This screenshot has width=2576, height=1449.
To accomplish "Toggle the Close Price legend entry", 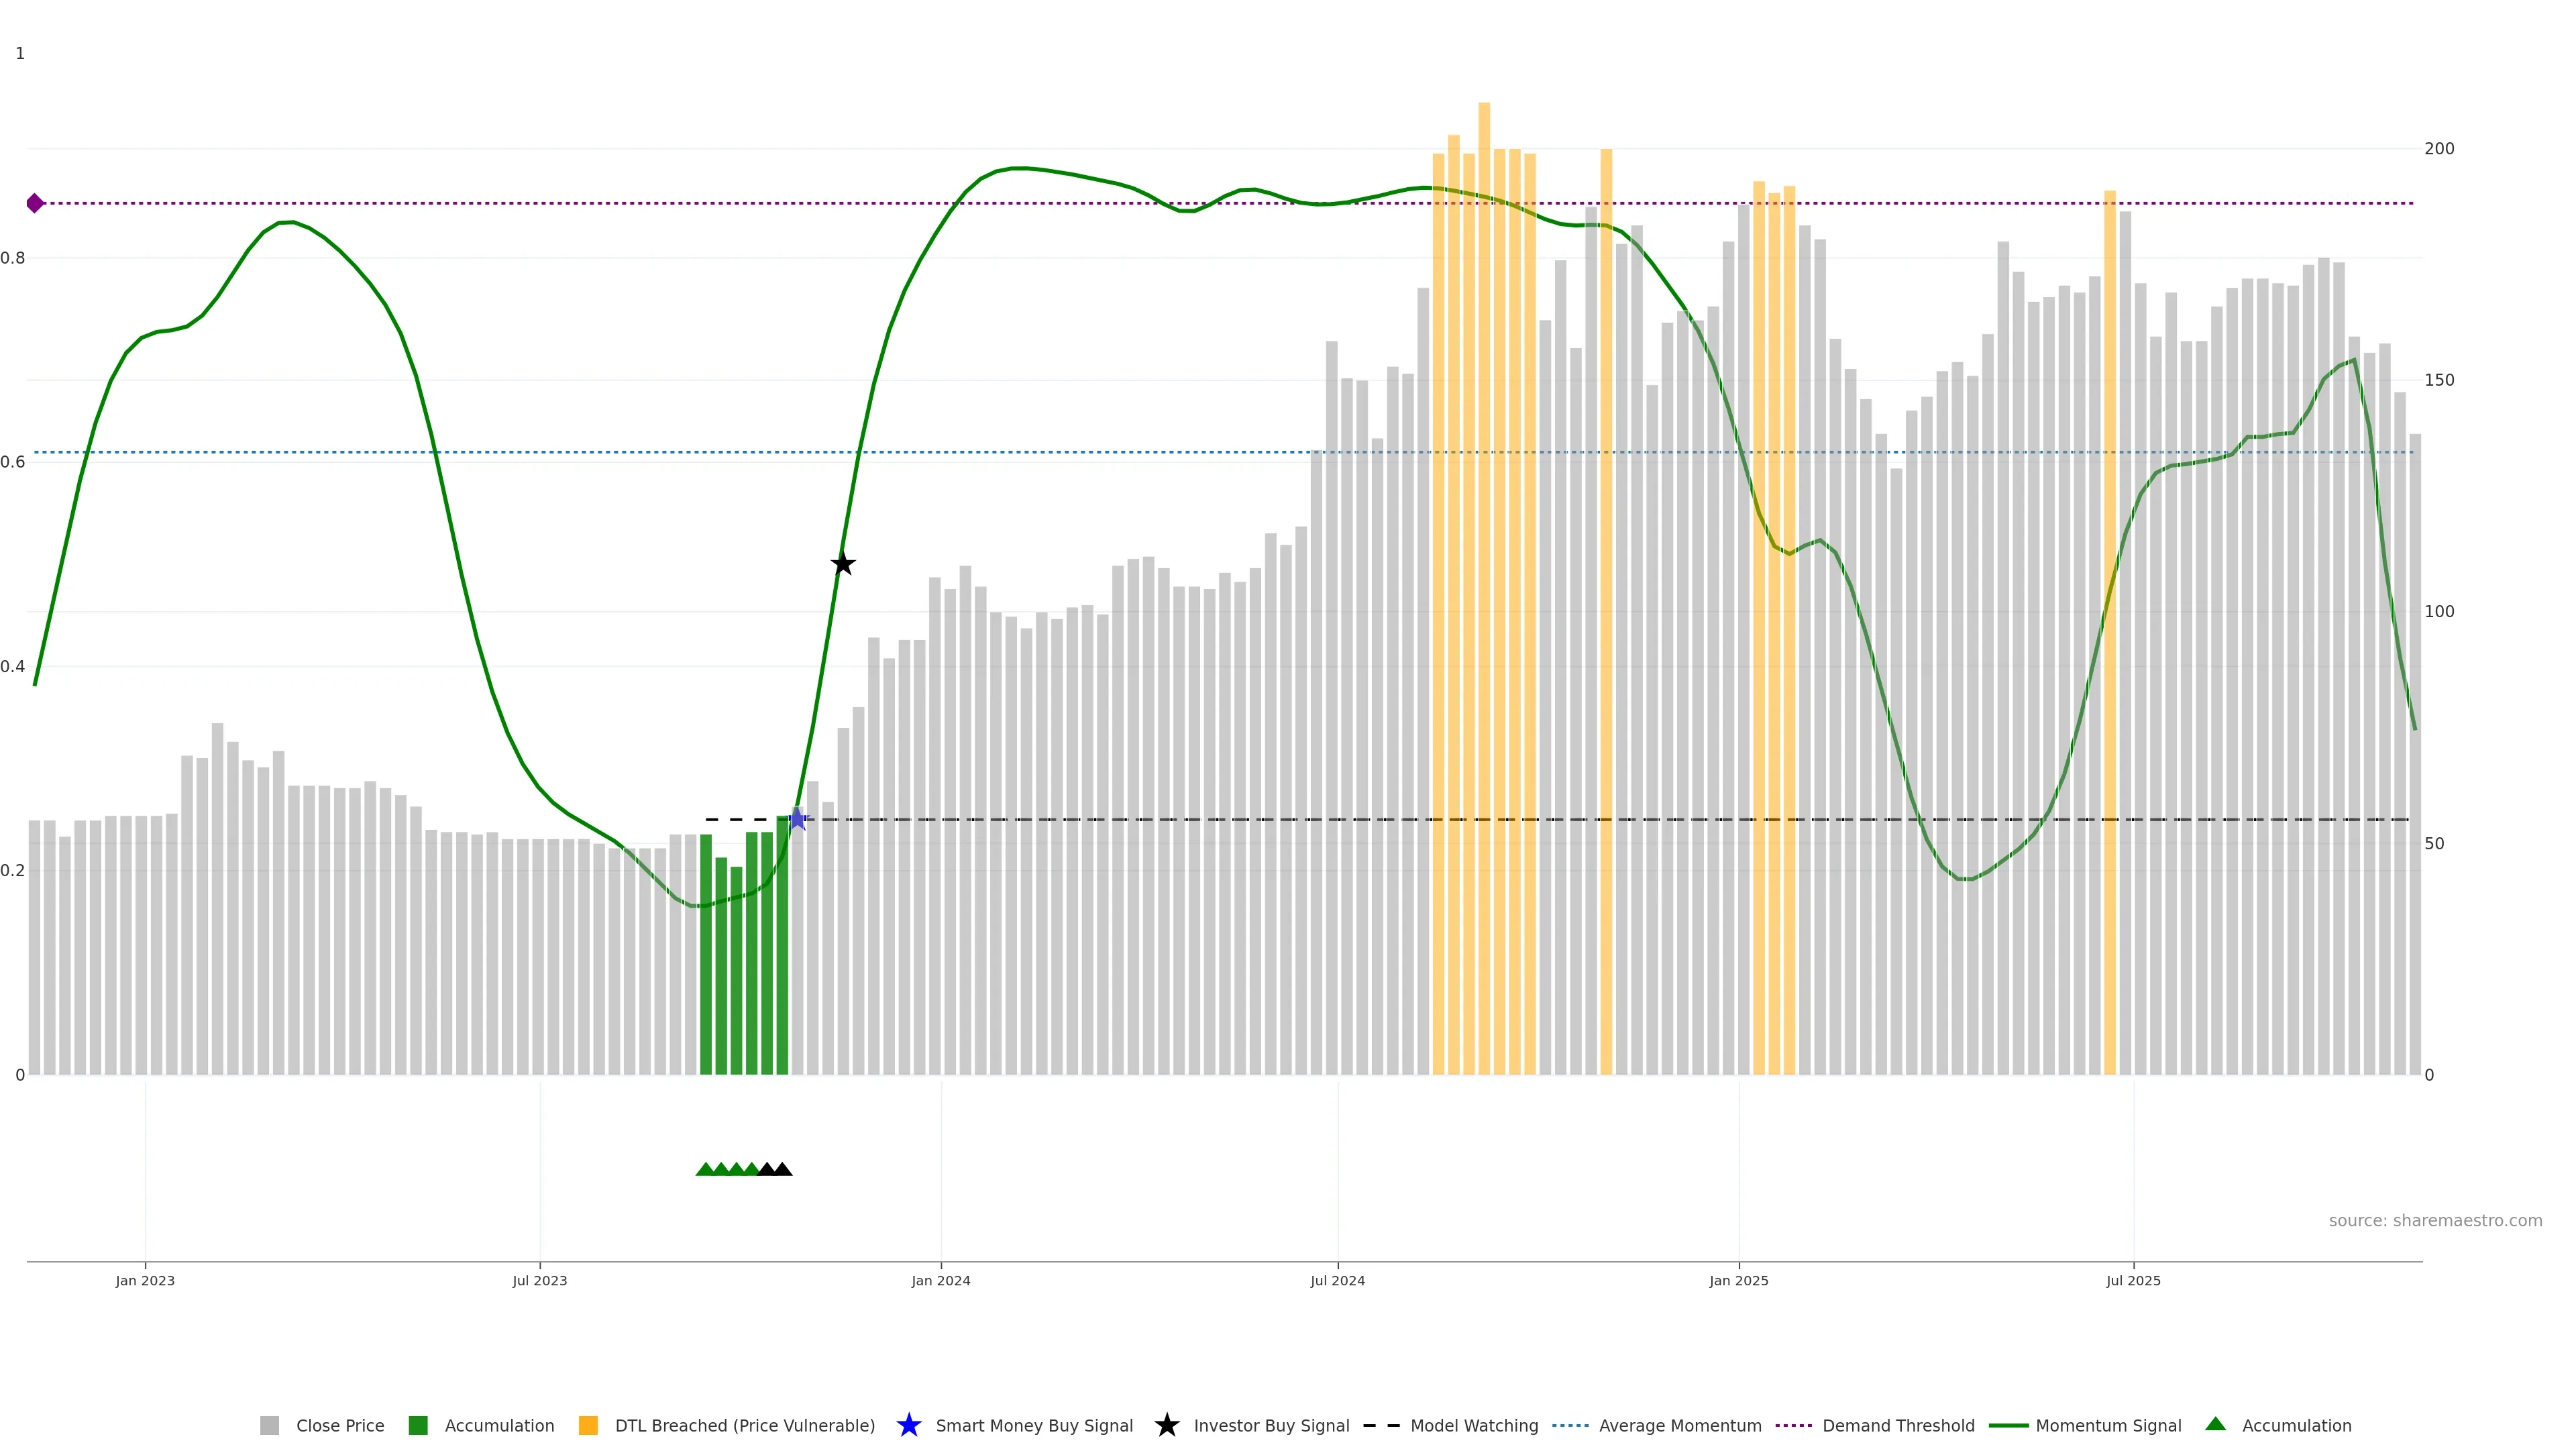I will click(x=339, y=1426).
